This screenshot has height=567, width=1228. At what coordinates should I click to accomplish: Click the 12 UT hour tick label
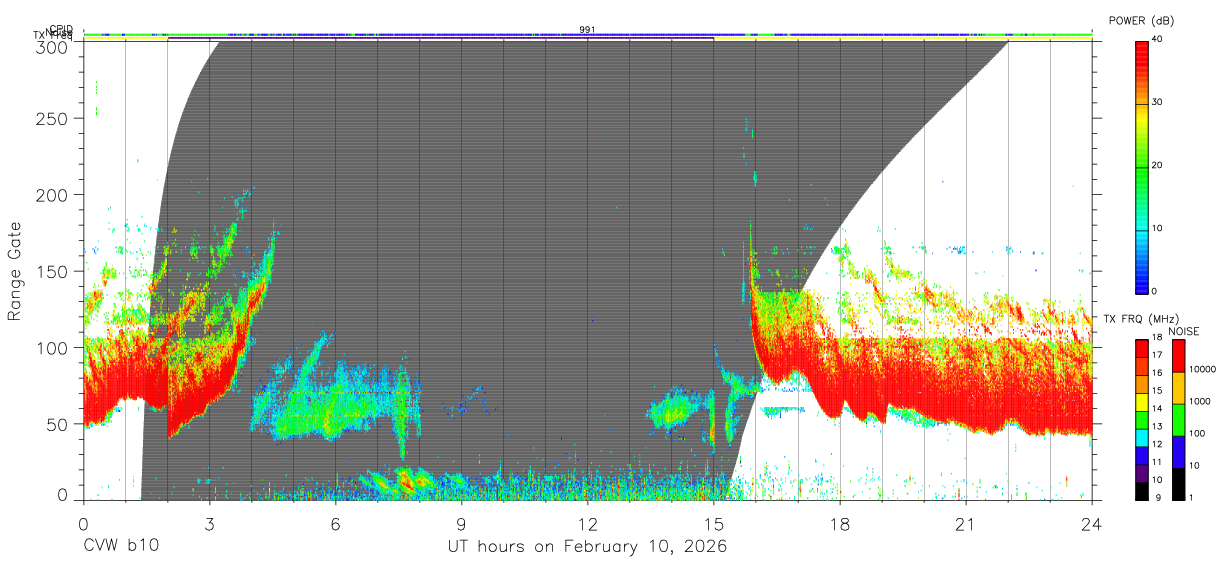(587, 524)
